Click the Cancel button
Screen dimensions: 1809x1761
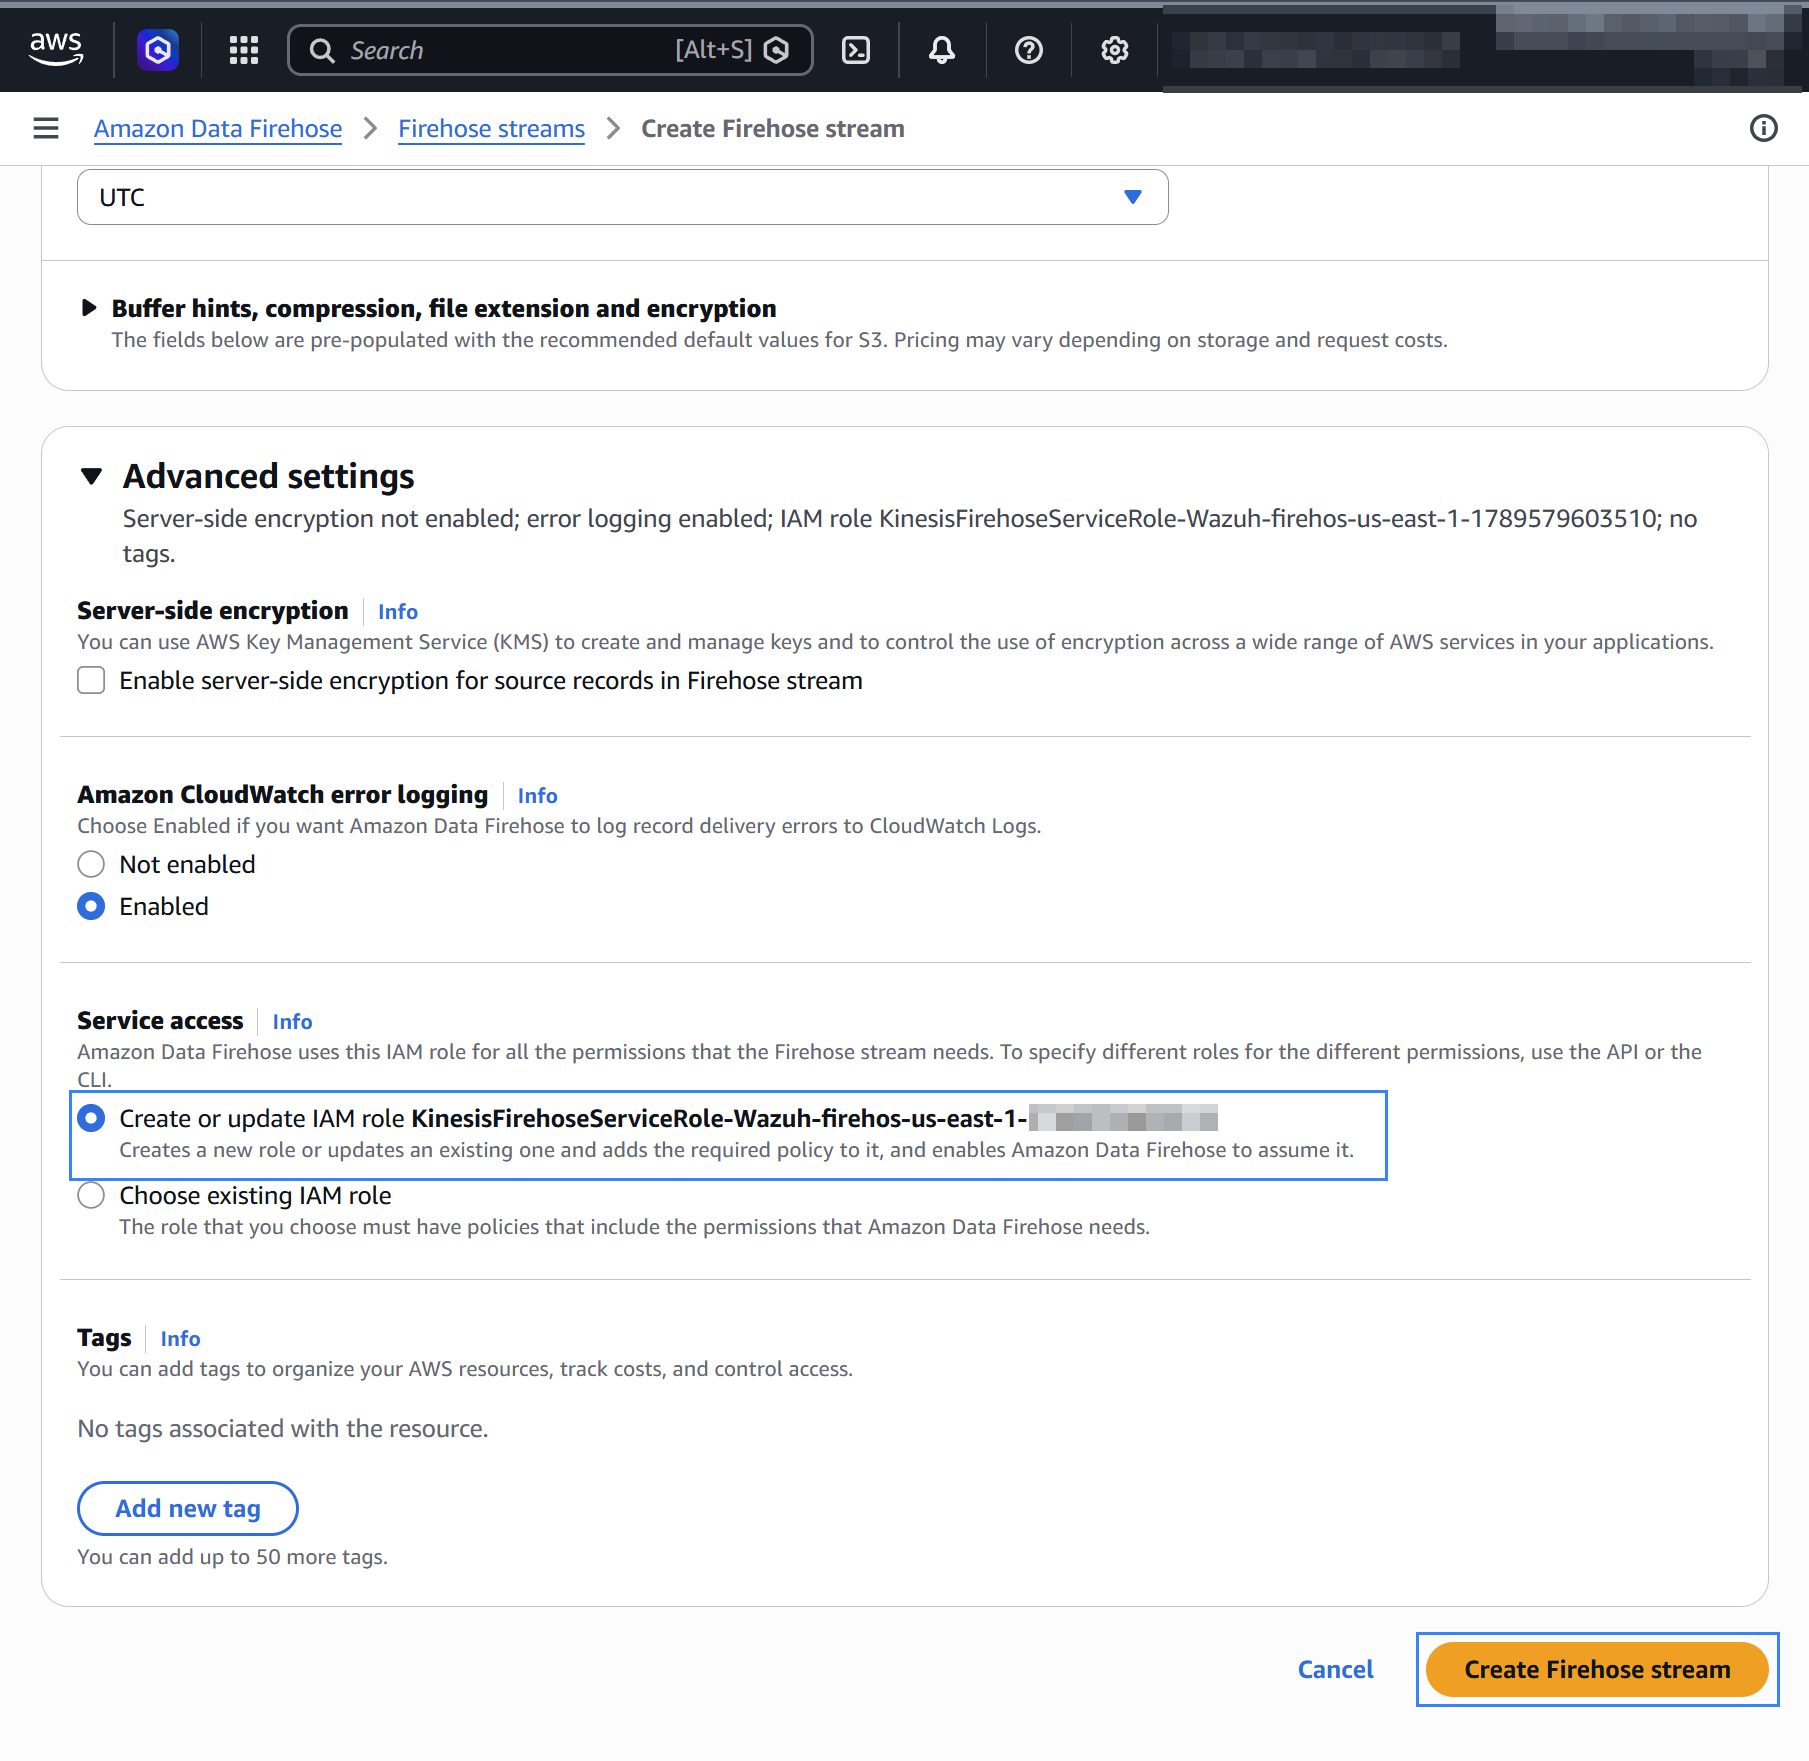click(x=1335, y=1669)
